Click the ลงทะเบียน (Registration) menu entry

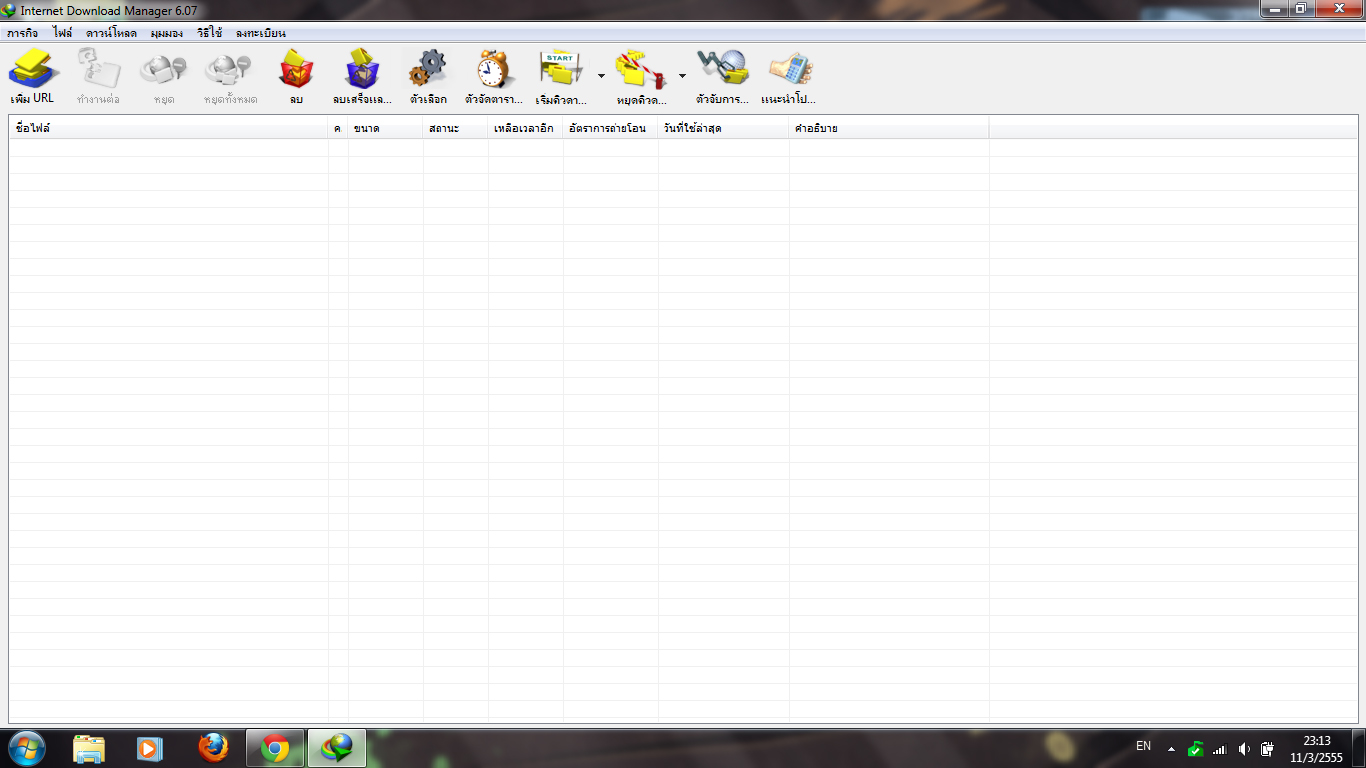[260, 32]
